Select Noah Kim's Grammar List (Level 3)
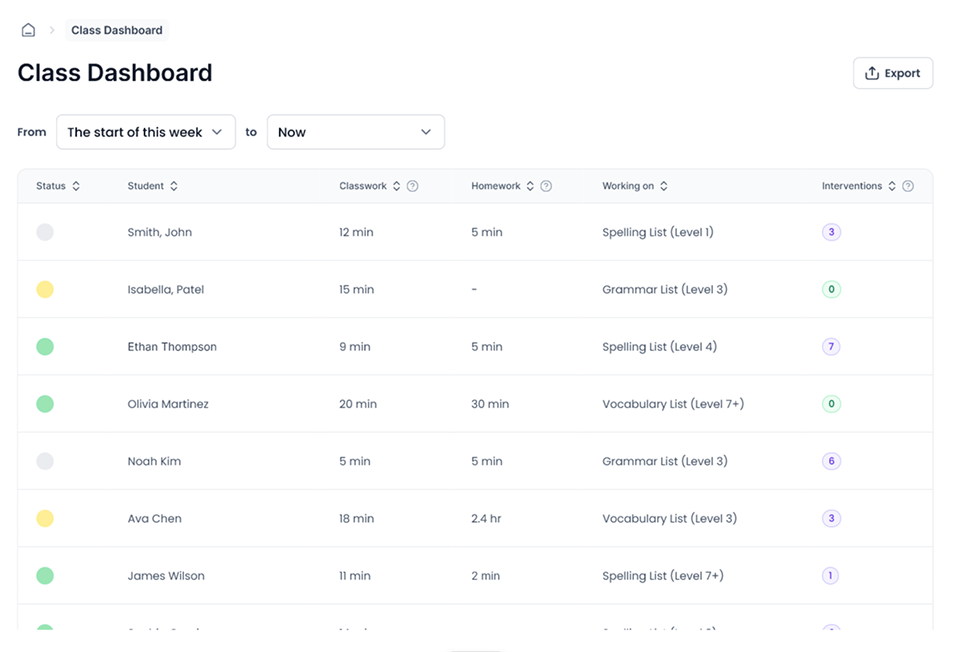Viewport: 958px width, 652px height. (x=665, y=461)
